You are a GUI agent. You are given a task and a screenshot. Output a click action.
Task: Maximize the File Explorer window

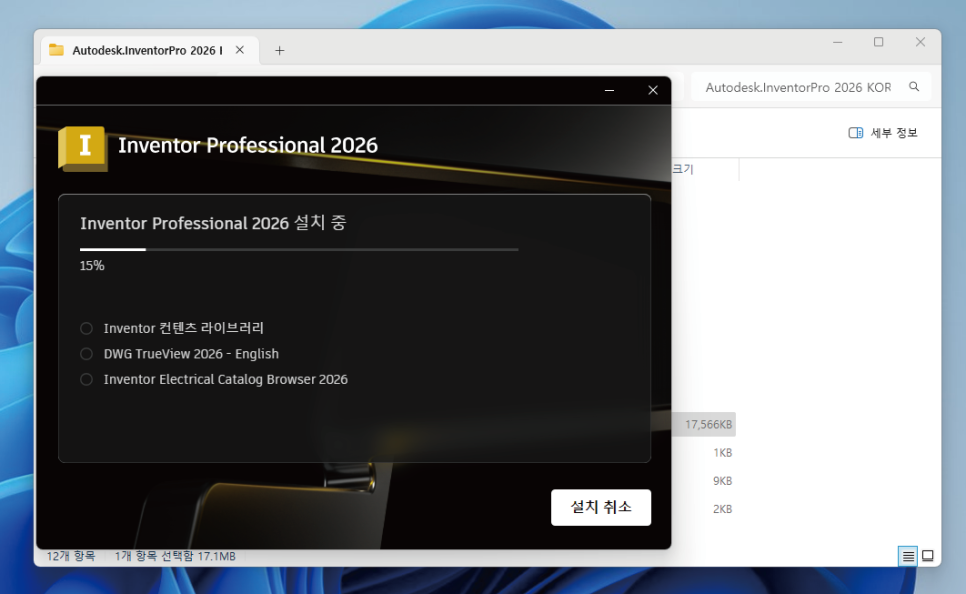pos(879,43)
